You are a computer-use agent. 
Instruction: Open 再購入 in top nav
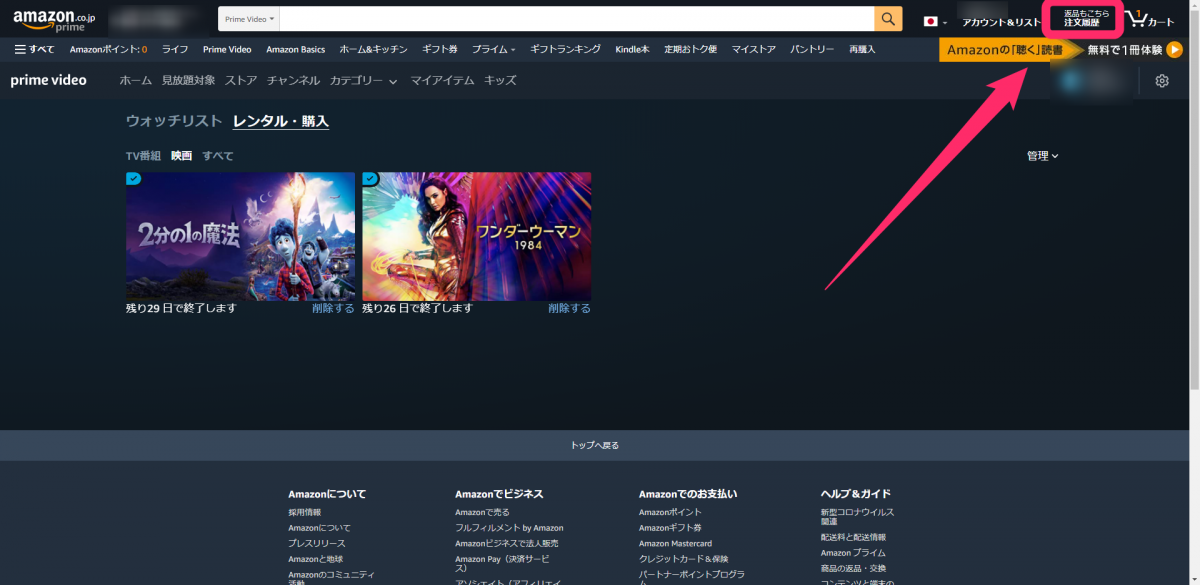point(862,49)
